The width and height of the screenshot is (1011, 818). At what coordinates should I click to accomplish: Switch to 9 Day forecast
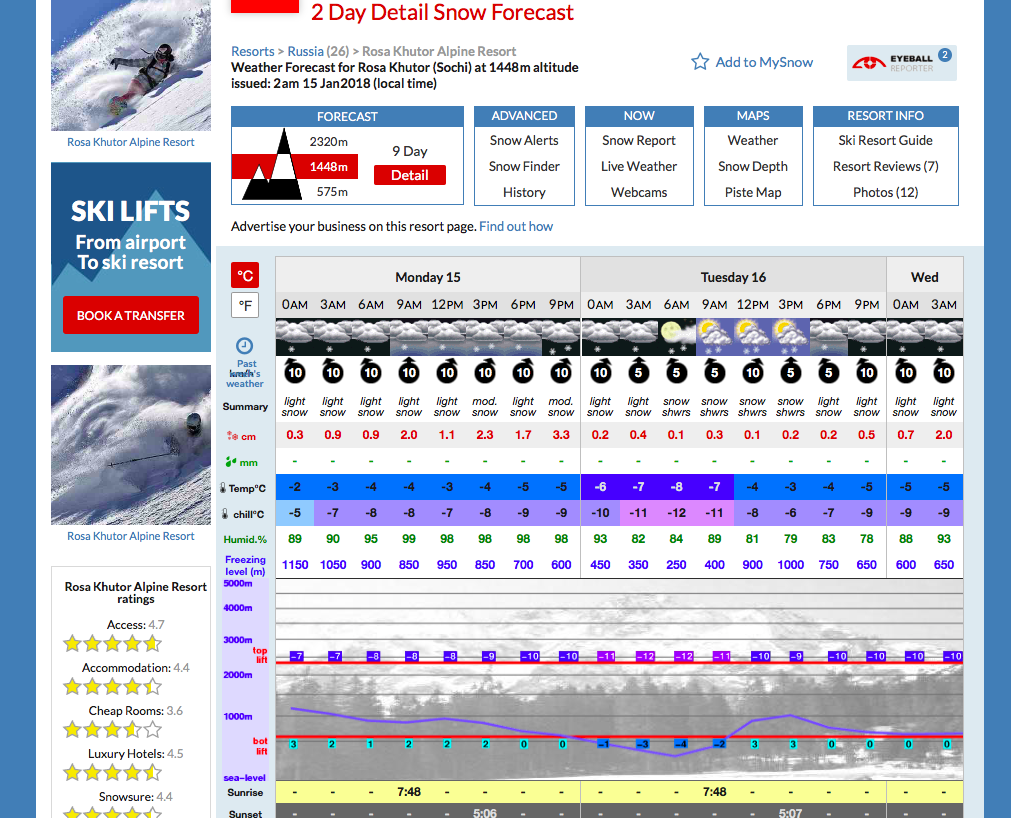tap(410, 151)
